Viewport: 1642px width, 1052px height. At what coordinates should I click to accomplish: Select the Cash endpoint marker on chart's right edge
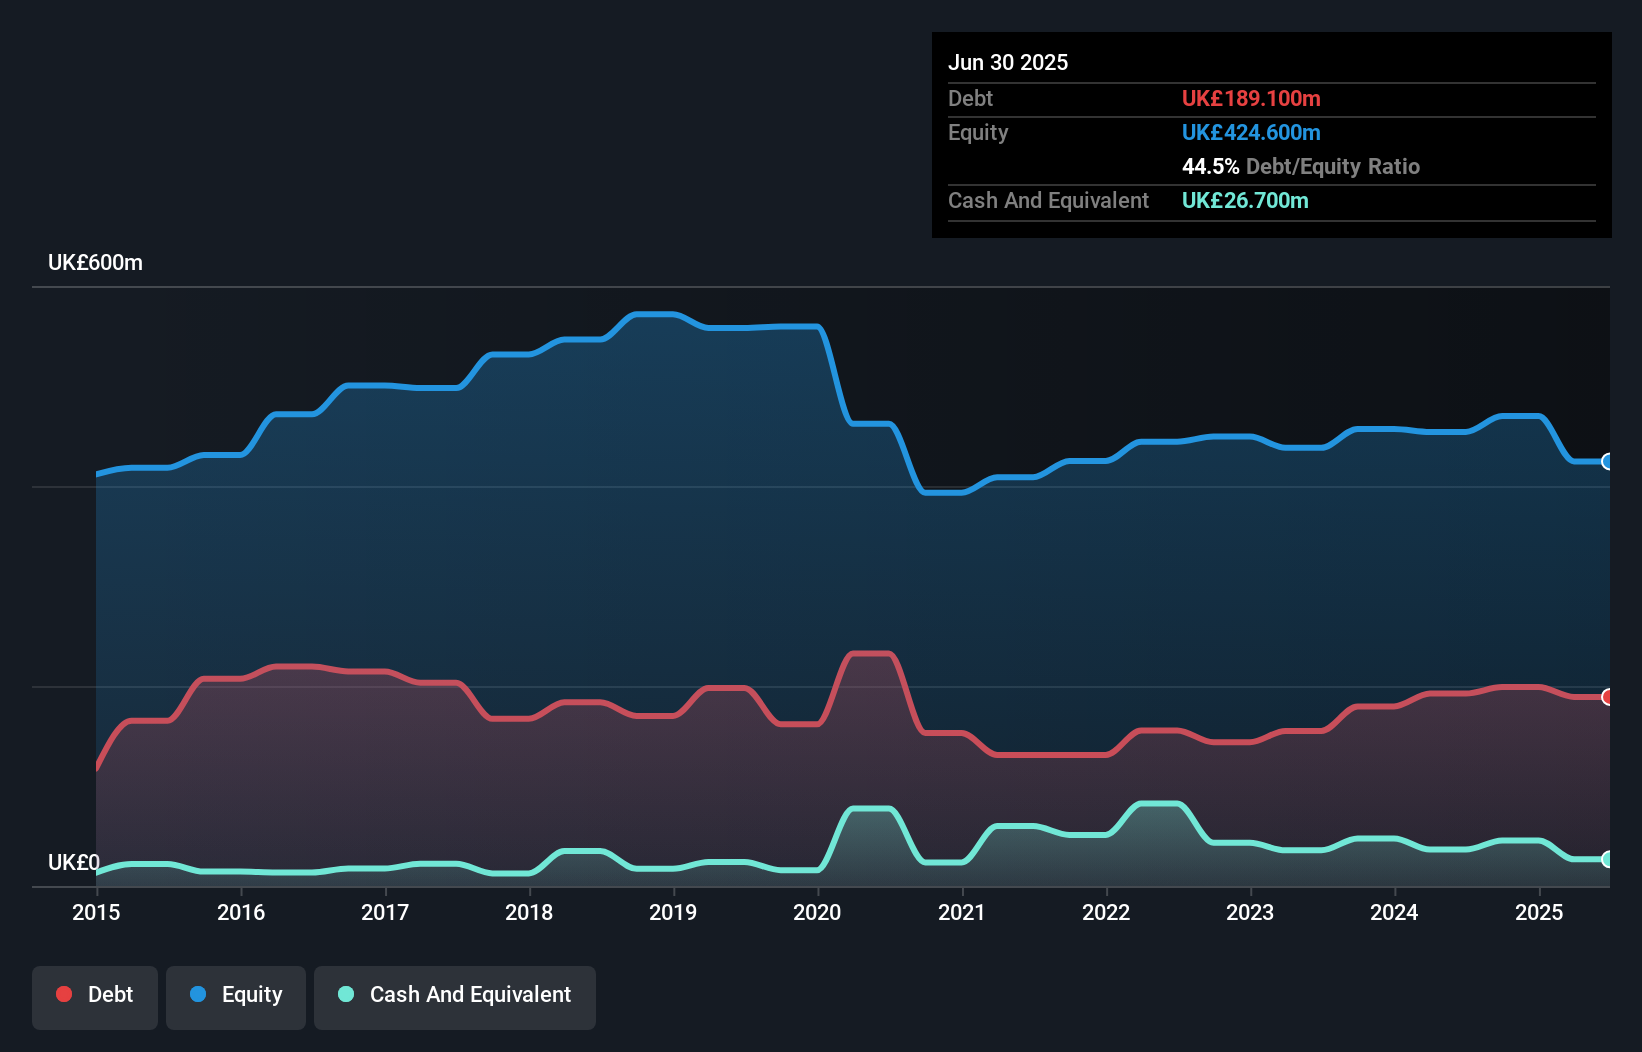[1607, 859]
